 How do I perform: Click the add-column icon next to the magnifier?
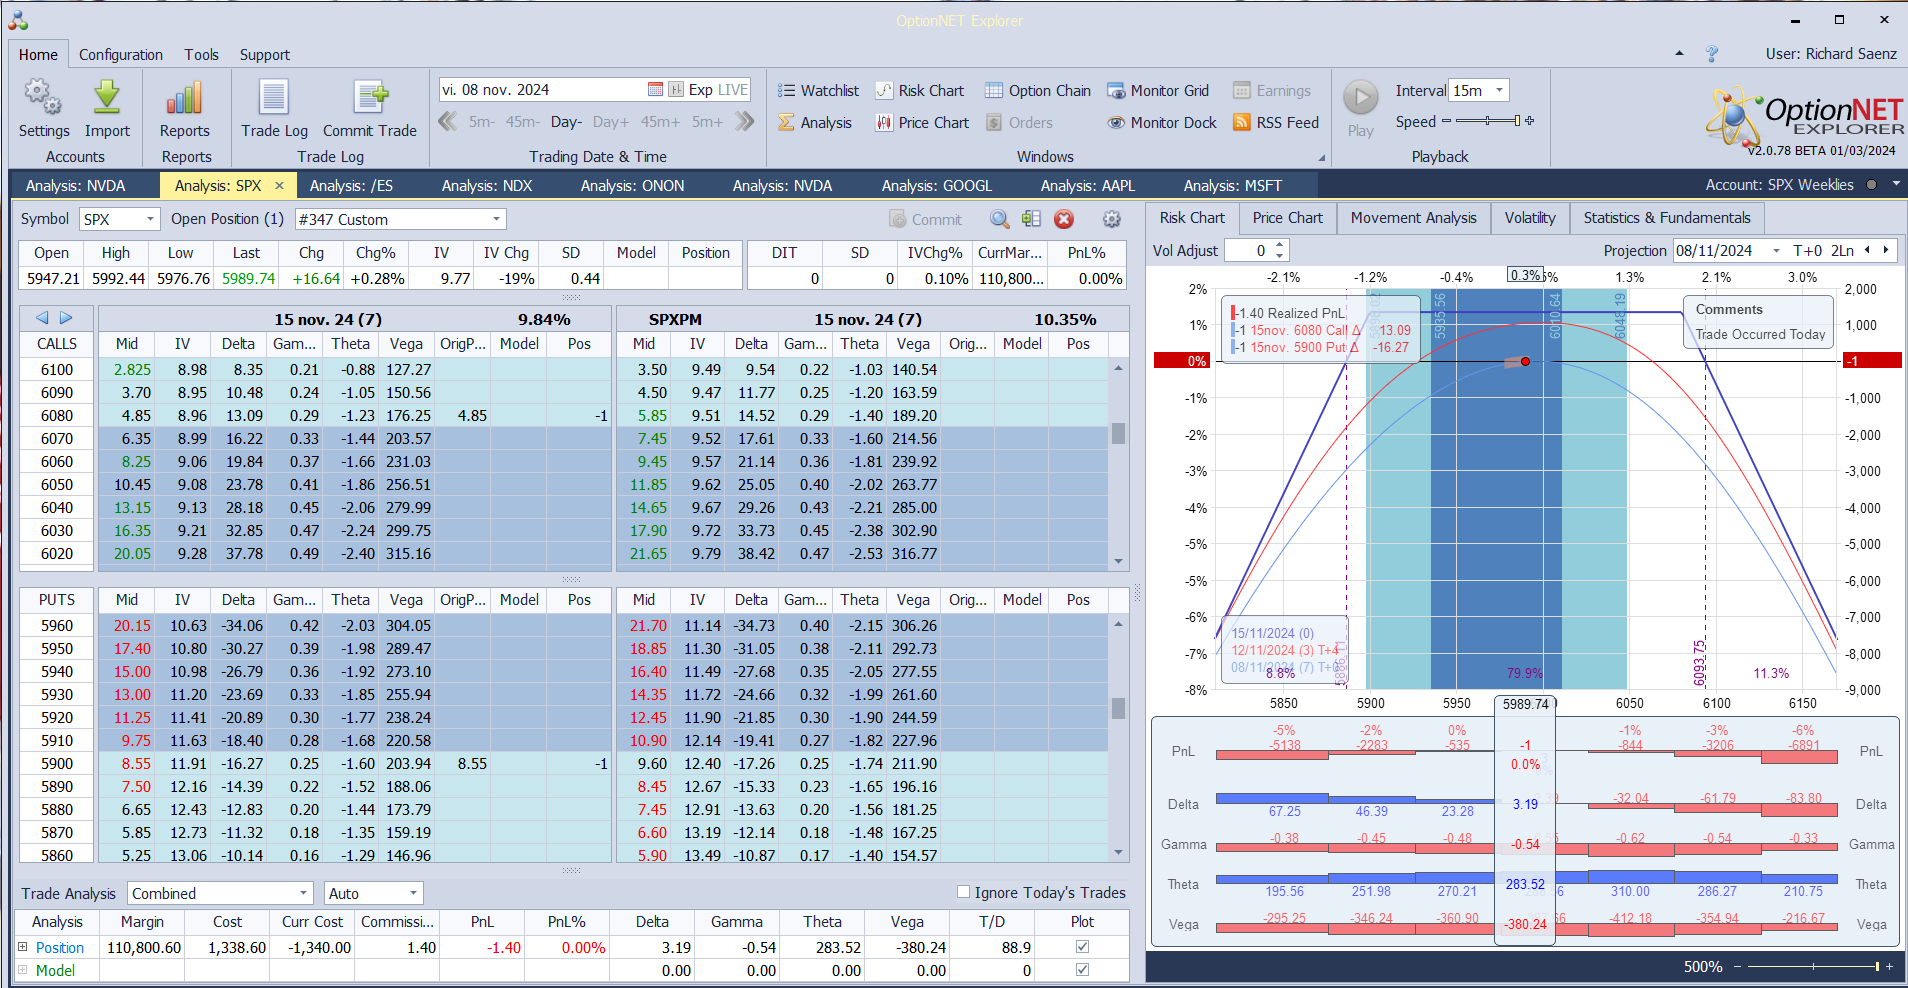(x=1032, y=219)
